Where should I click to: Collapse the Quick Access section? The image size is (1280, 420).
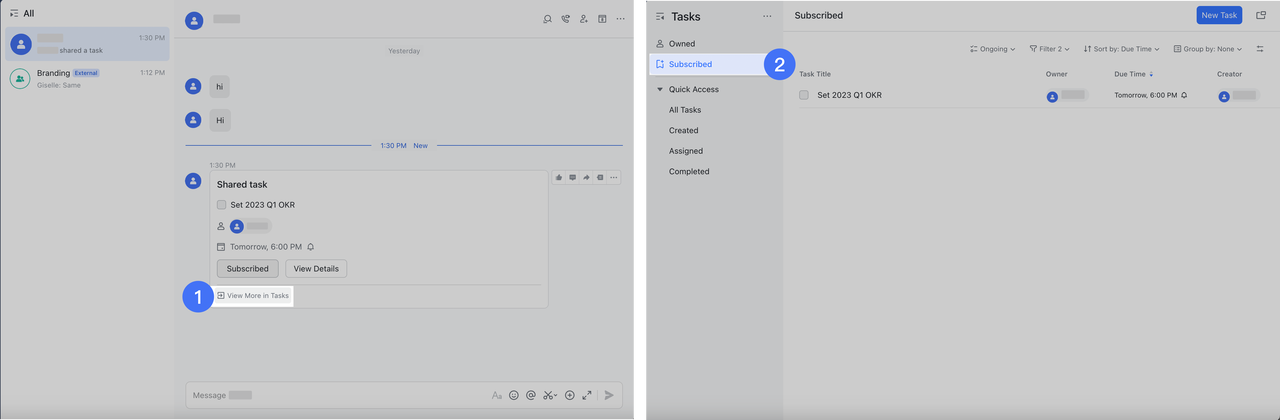(660, 90)
